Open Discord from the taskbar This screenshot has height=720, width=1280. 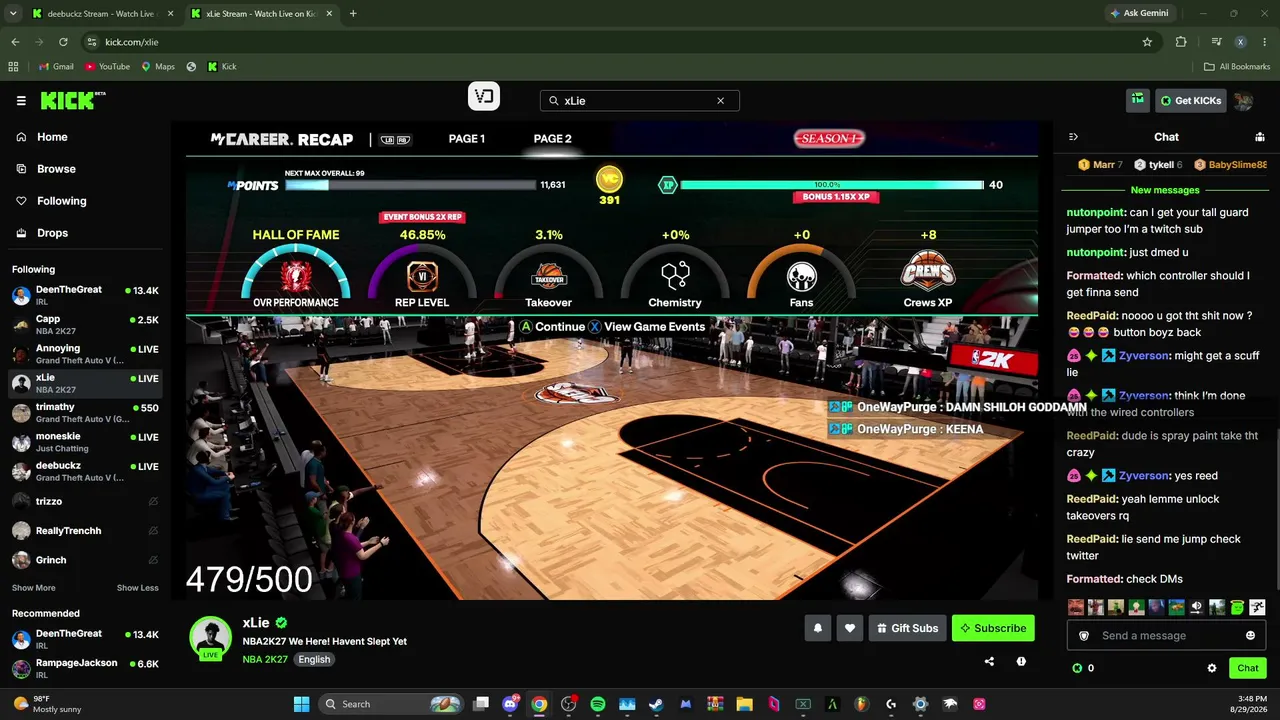pos(510,704)
